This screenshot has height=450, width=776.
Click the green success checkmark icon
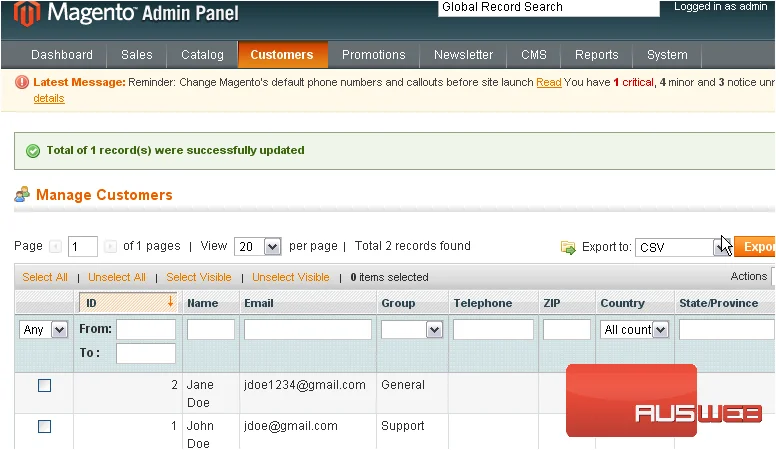tap(33, 151)
